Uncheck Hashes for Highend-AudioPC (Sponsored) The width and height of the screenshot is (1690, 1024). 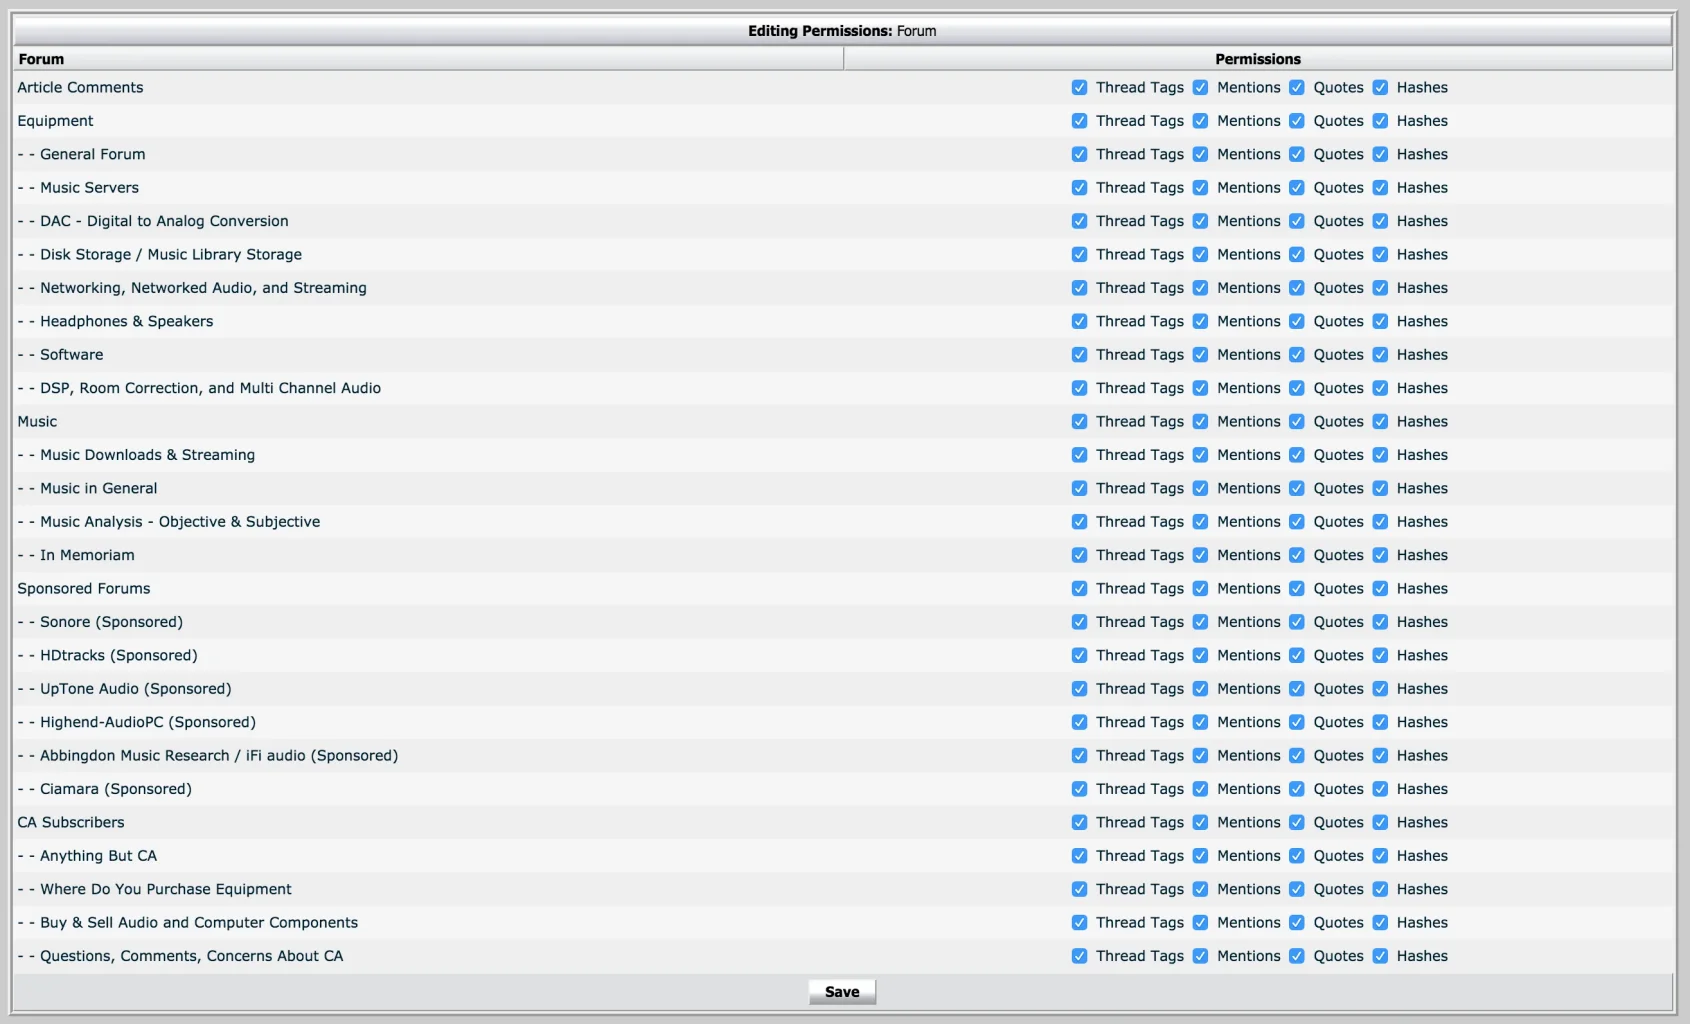[1380, 722]
